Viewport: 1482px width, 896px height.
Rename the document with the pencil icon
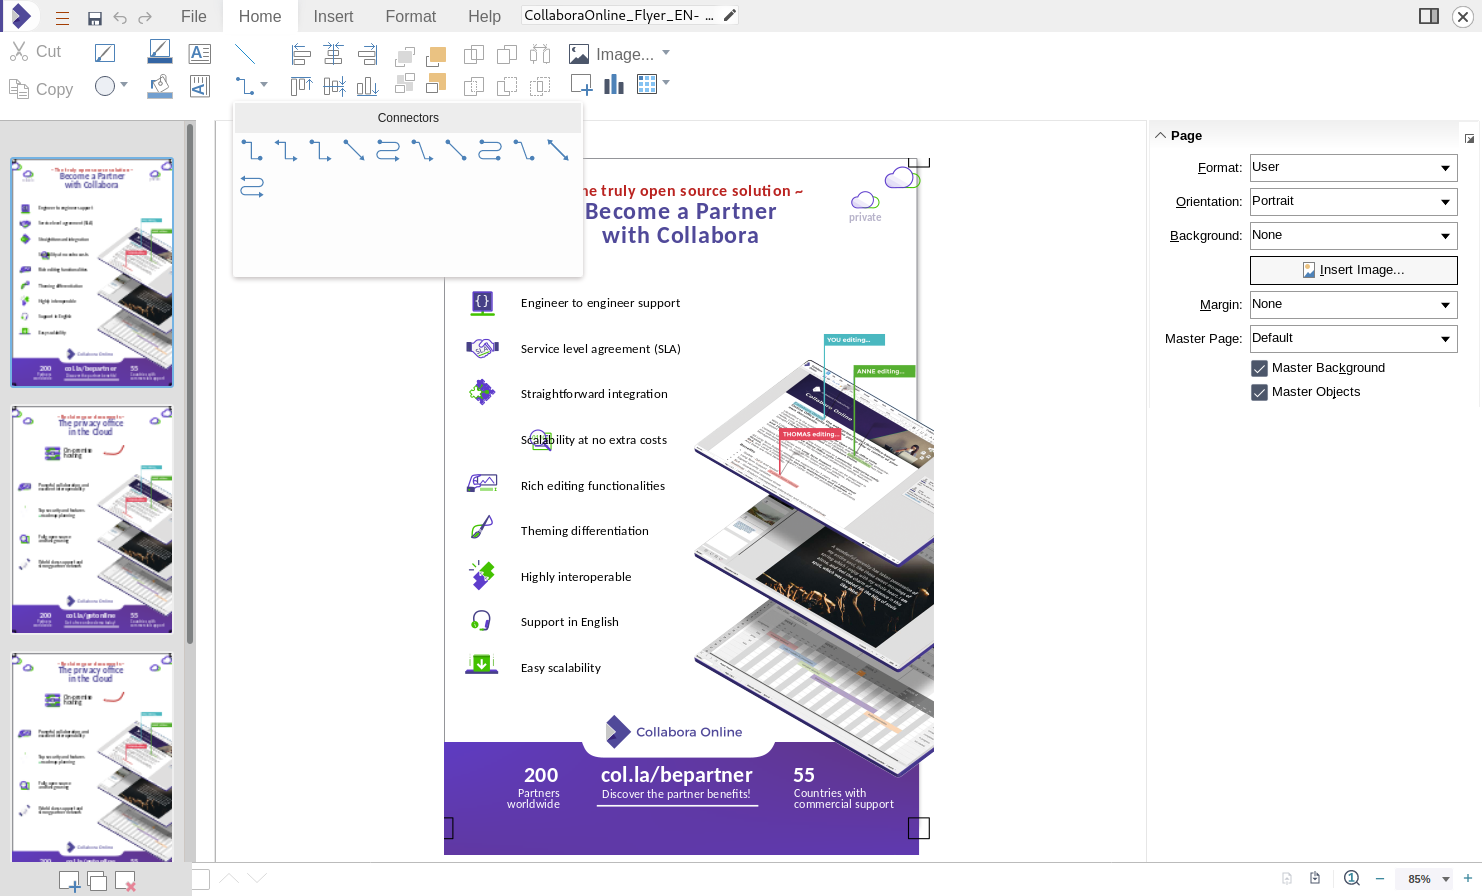pyautogui.click(x=730, y=15)
